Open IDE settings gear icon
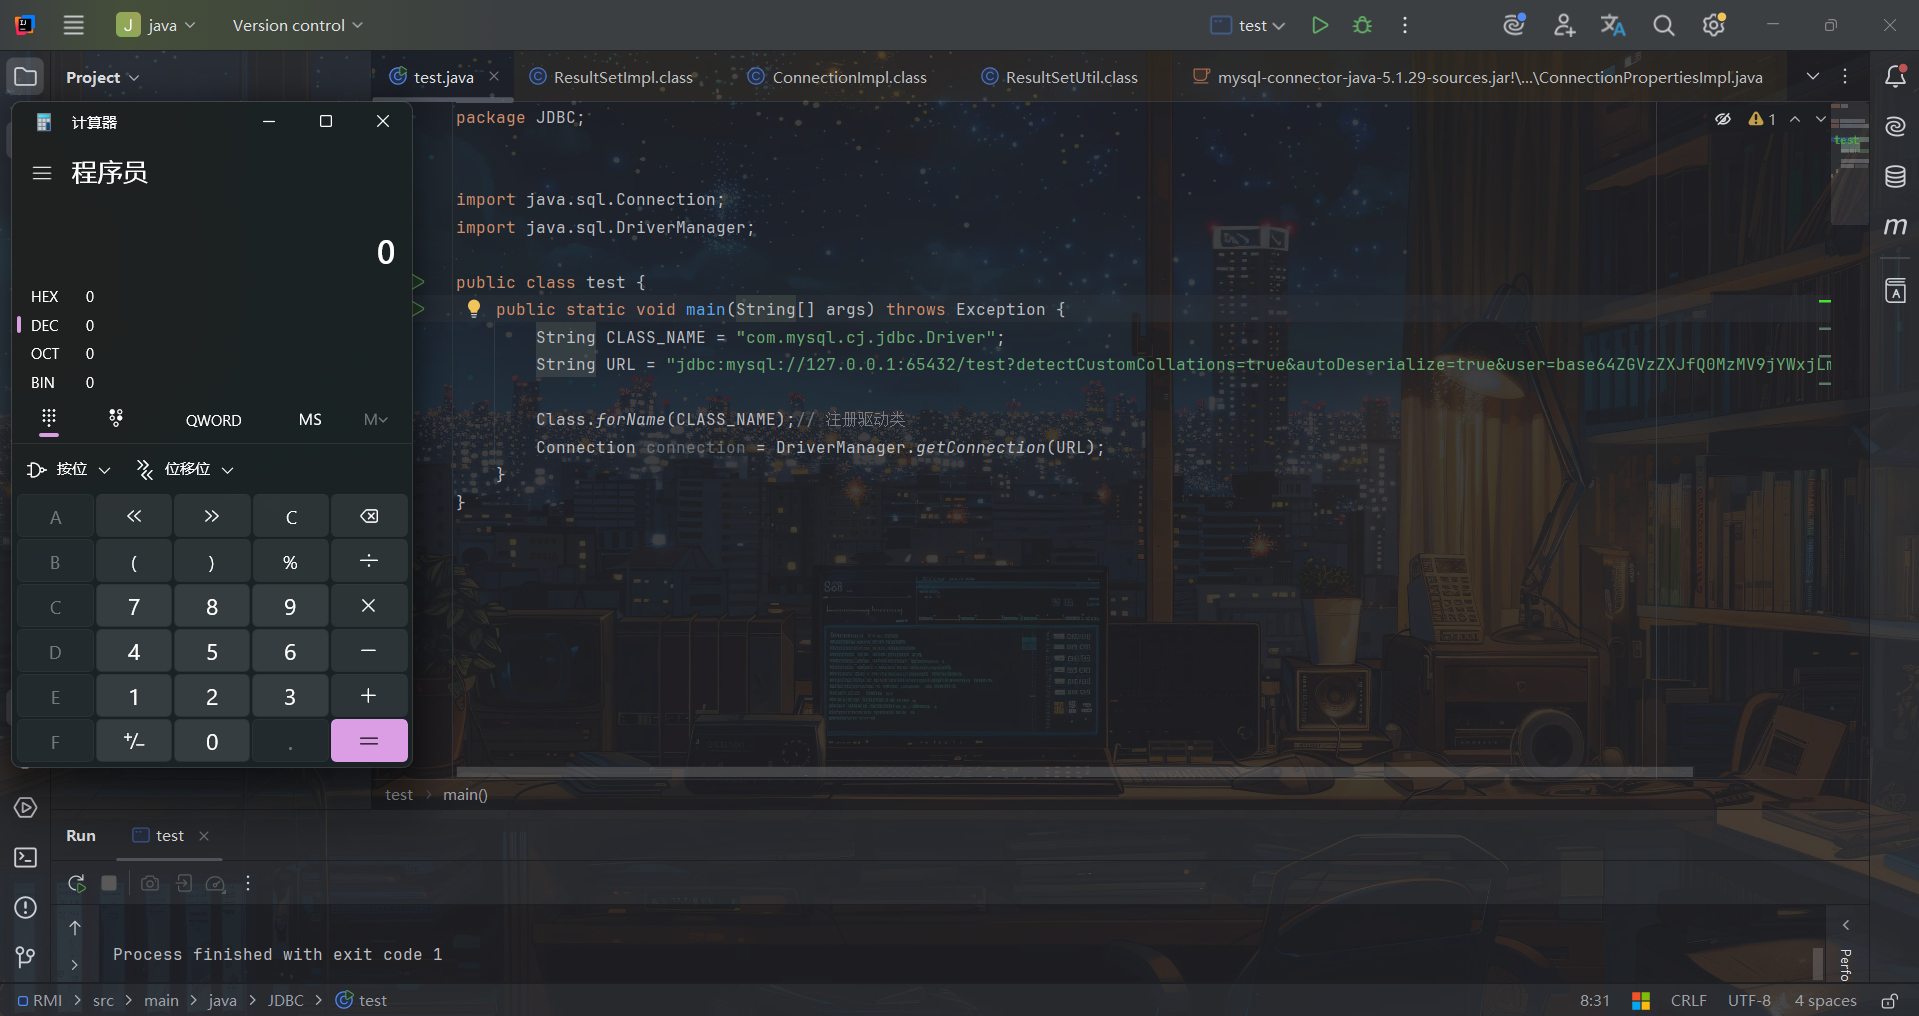This screenshot has width=1919, height=1016. (x=1714, y=25)
